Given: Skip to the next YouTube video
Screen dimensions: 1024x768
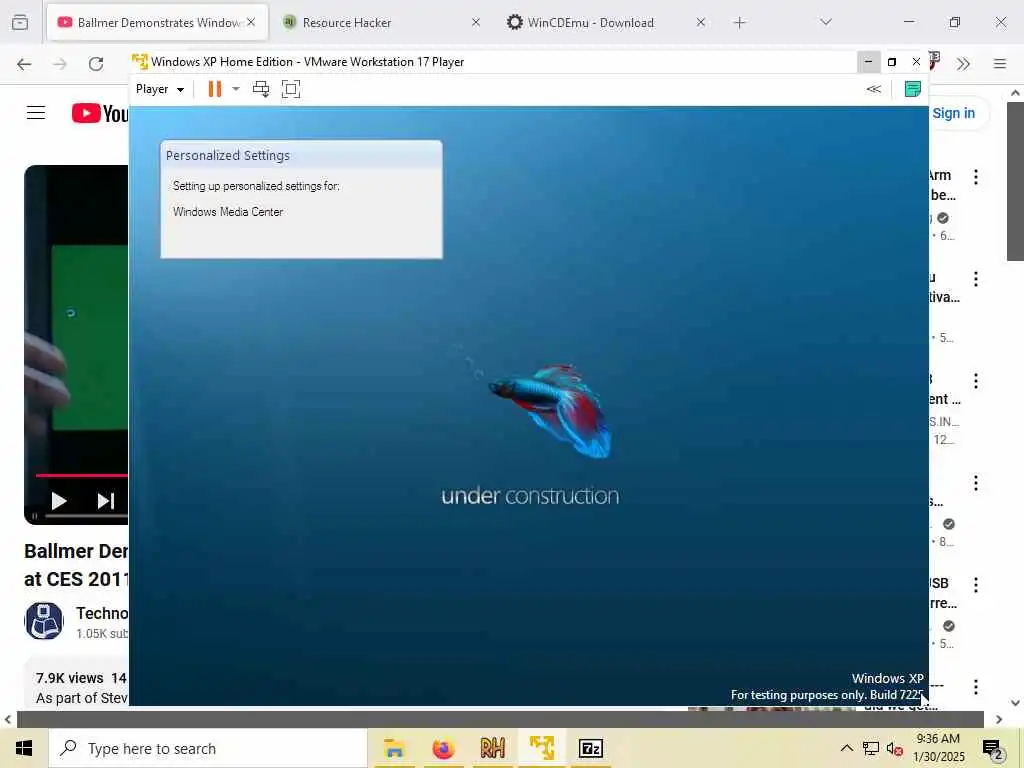Looking at the screenshot, I should pos(106,501).
